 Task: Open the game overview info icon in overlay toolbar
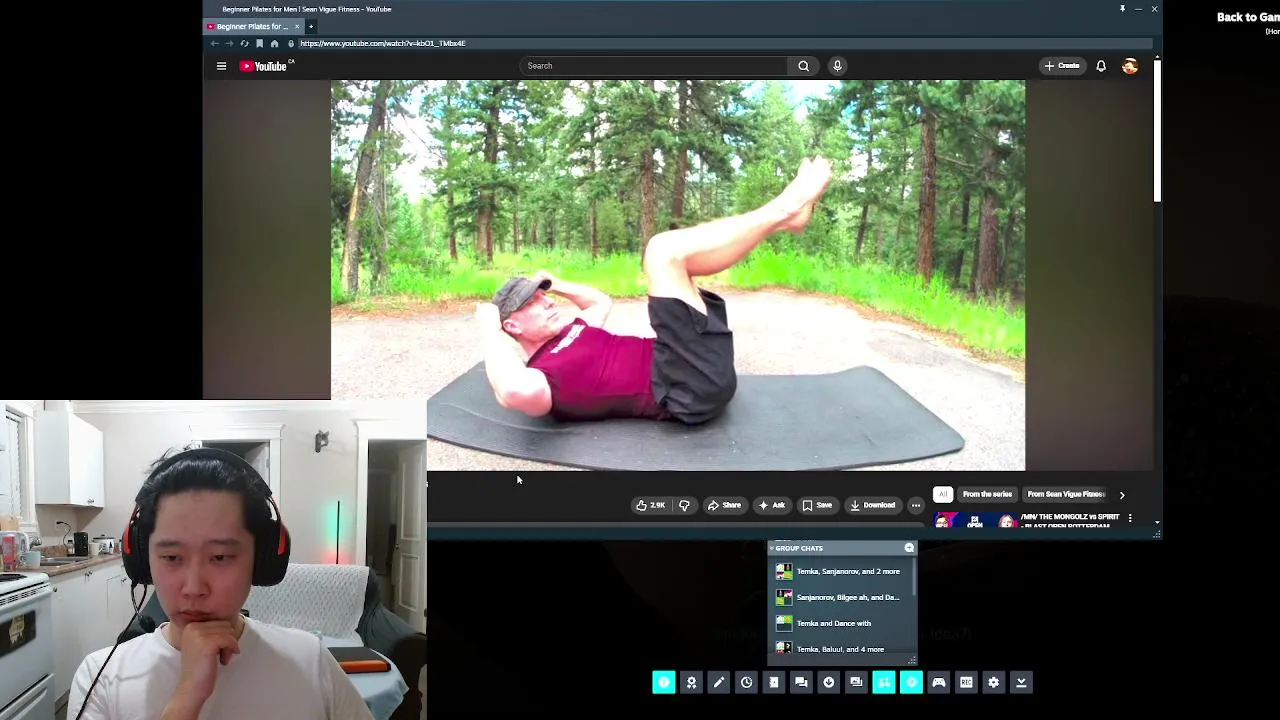(664, 682)
